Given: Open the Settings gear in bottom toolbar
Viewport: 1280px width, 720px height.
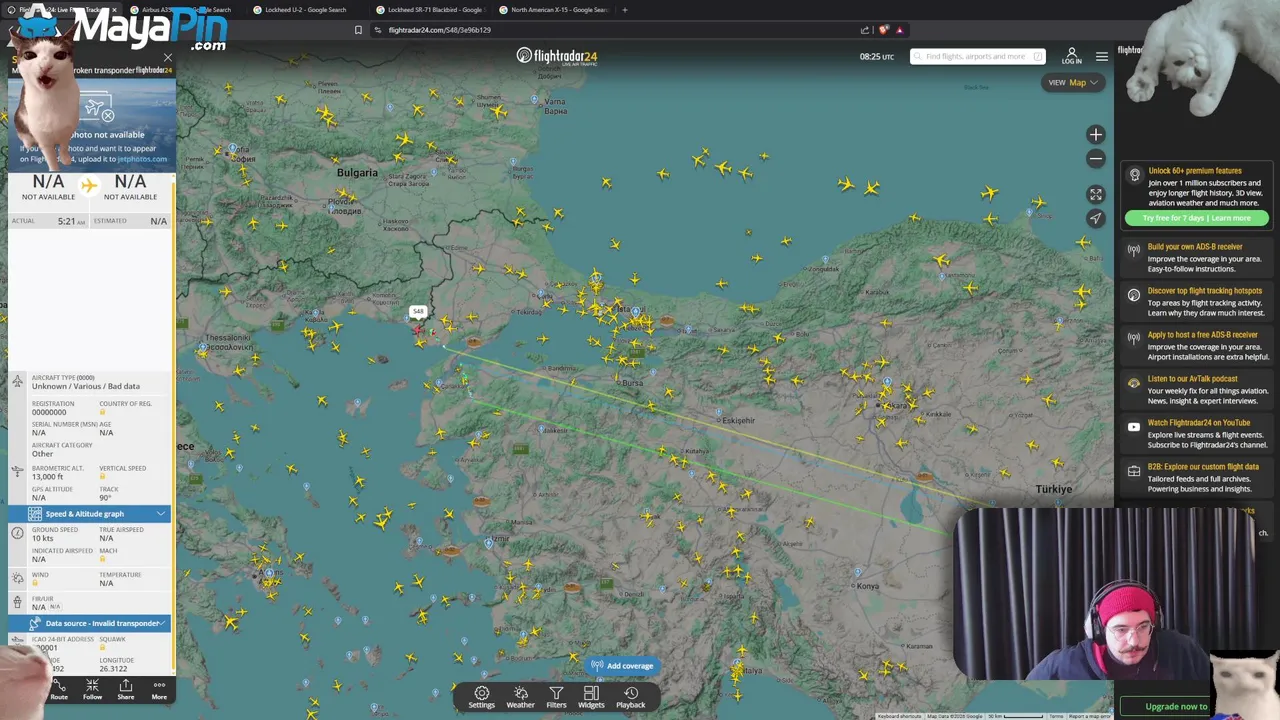Looking at the screenshot, I should click(481, 697).
